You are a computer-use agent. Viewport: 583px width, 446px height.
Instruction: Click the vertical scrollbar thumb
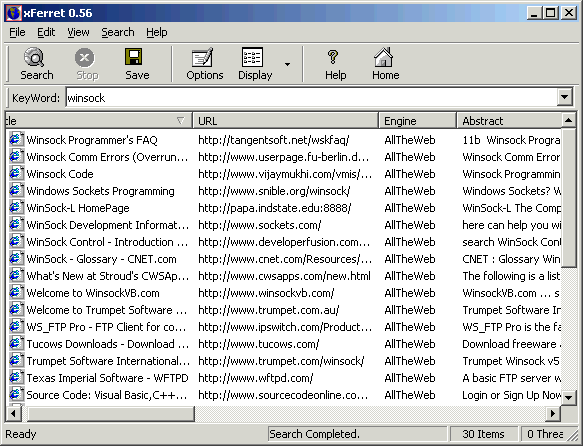click(568, 198)
